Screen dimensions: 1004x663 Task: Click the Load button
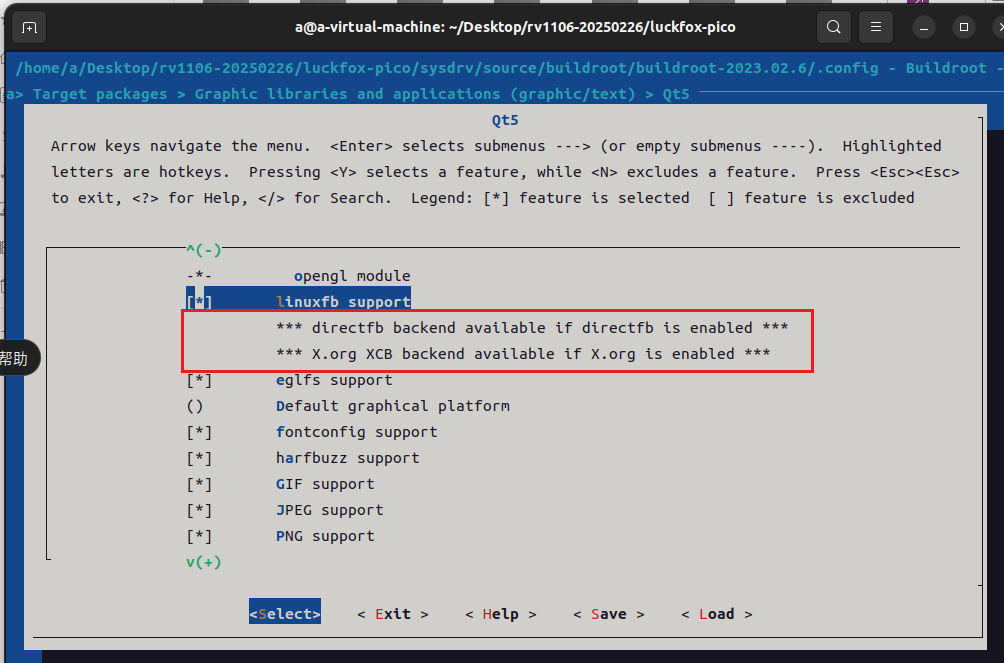[717, 614]
